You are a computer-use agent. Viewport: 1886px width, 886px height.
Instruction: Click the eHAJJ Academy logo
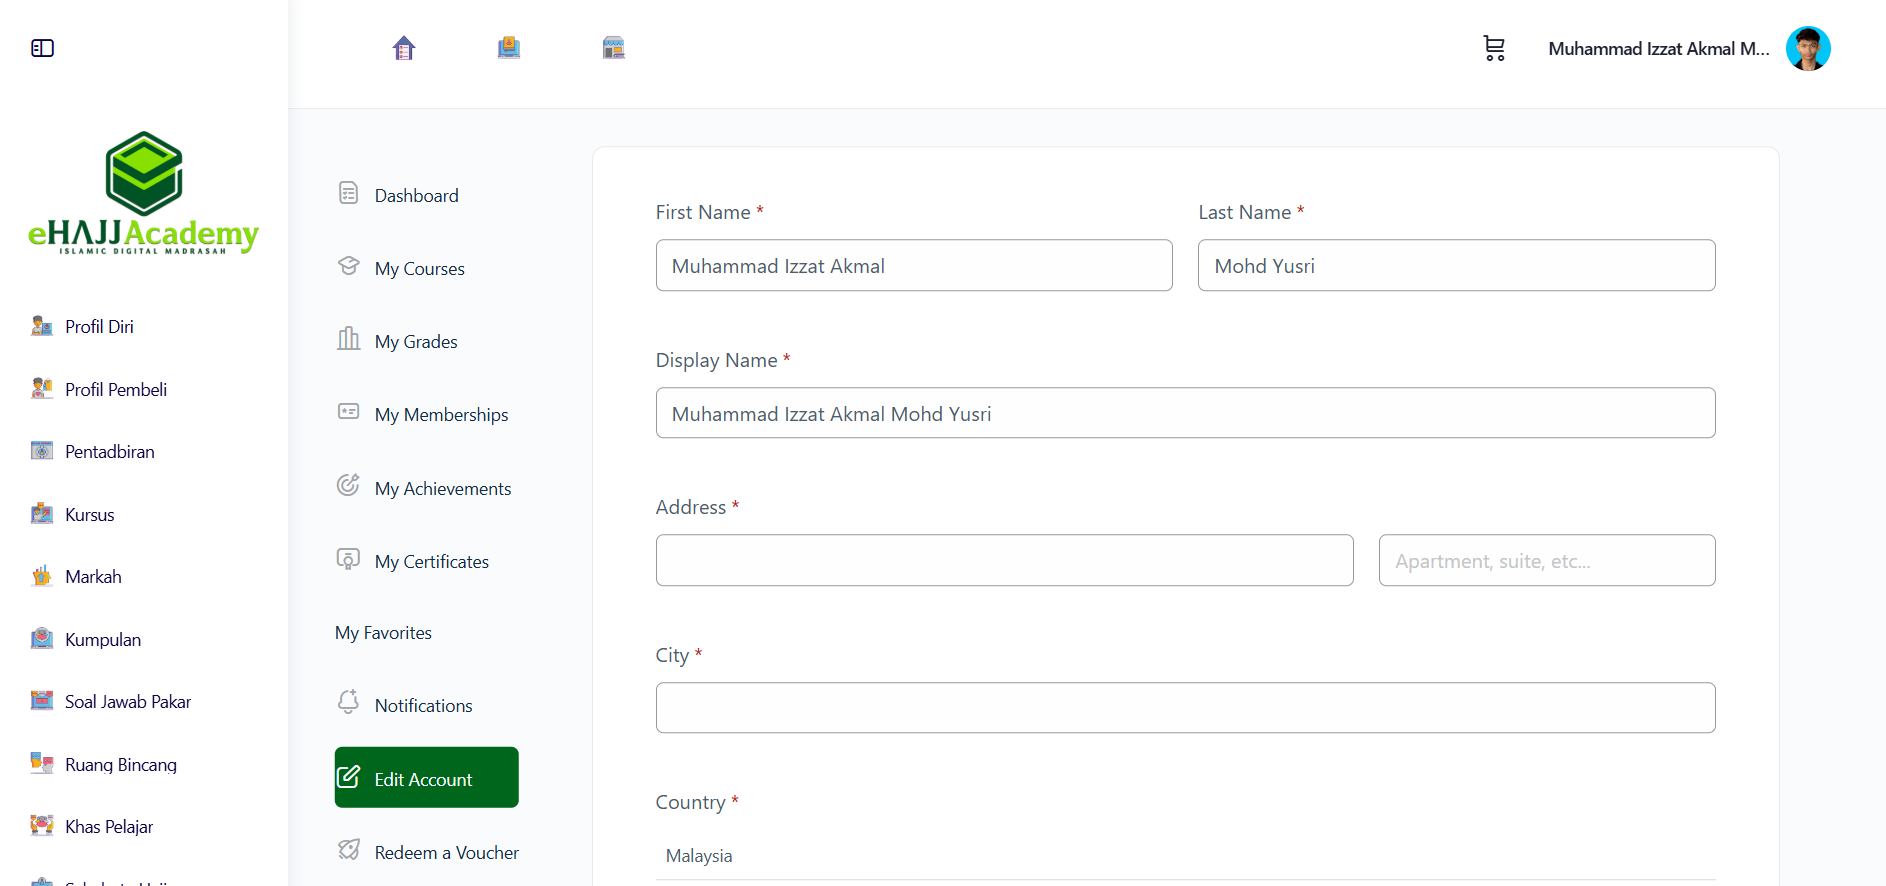[144, 193]
